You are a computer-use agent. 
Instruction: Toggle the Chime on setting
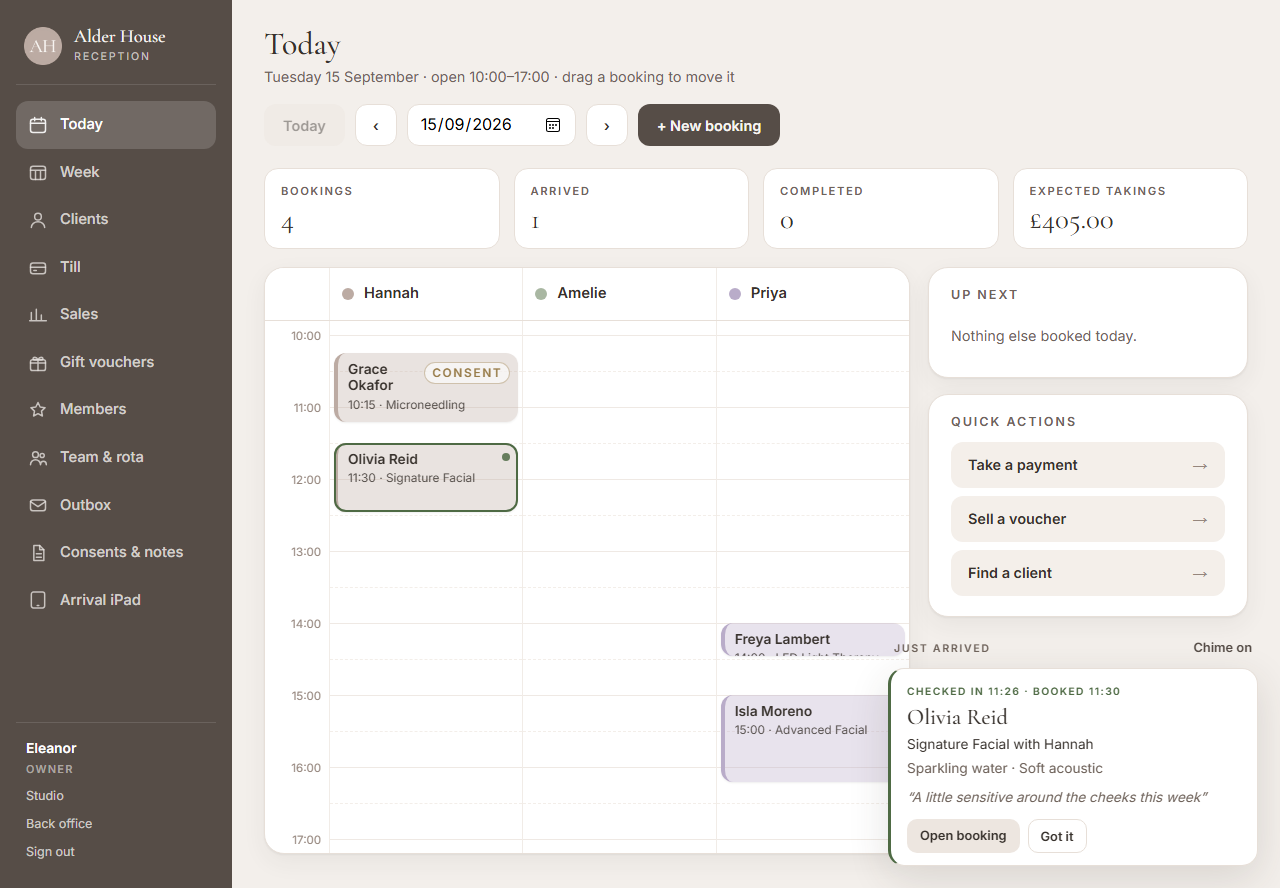[x=1222, y=648]
